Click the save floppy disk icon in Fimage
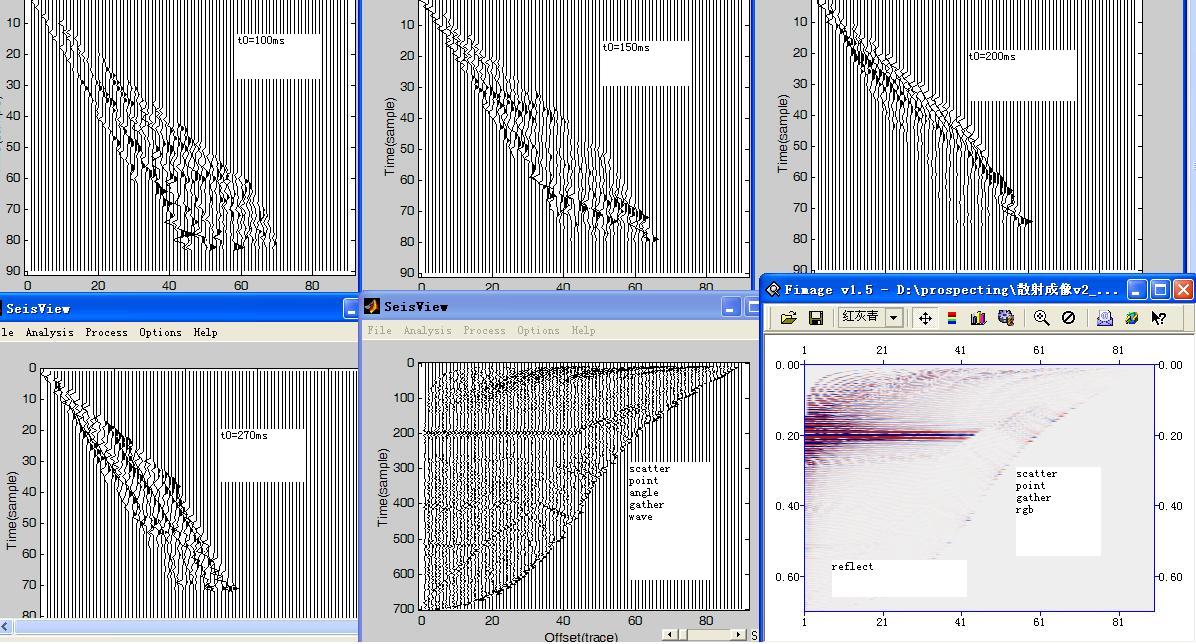 pos(815,318)
